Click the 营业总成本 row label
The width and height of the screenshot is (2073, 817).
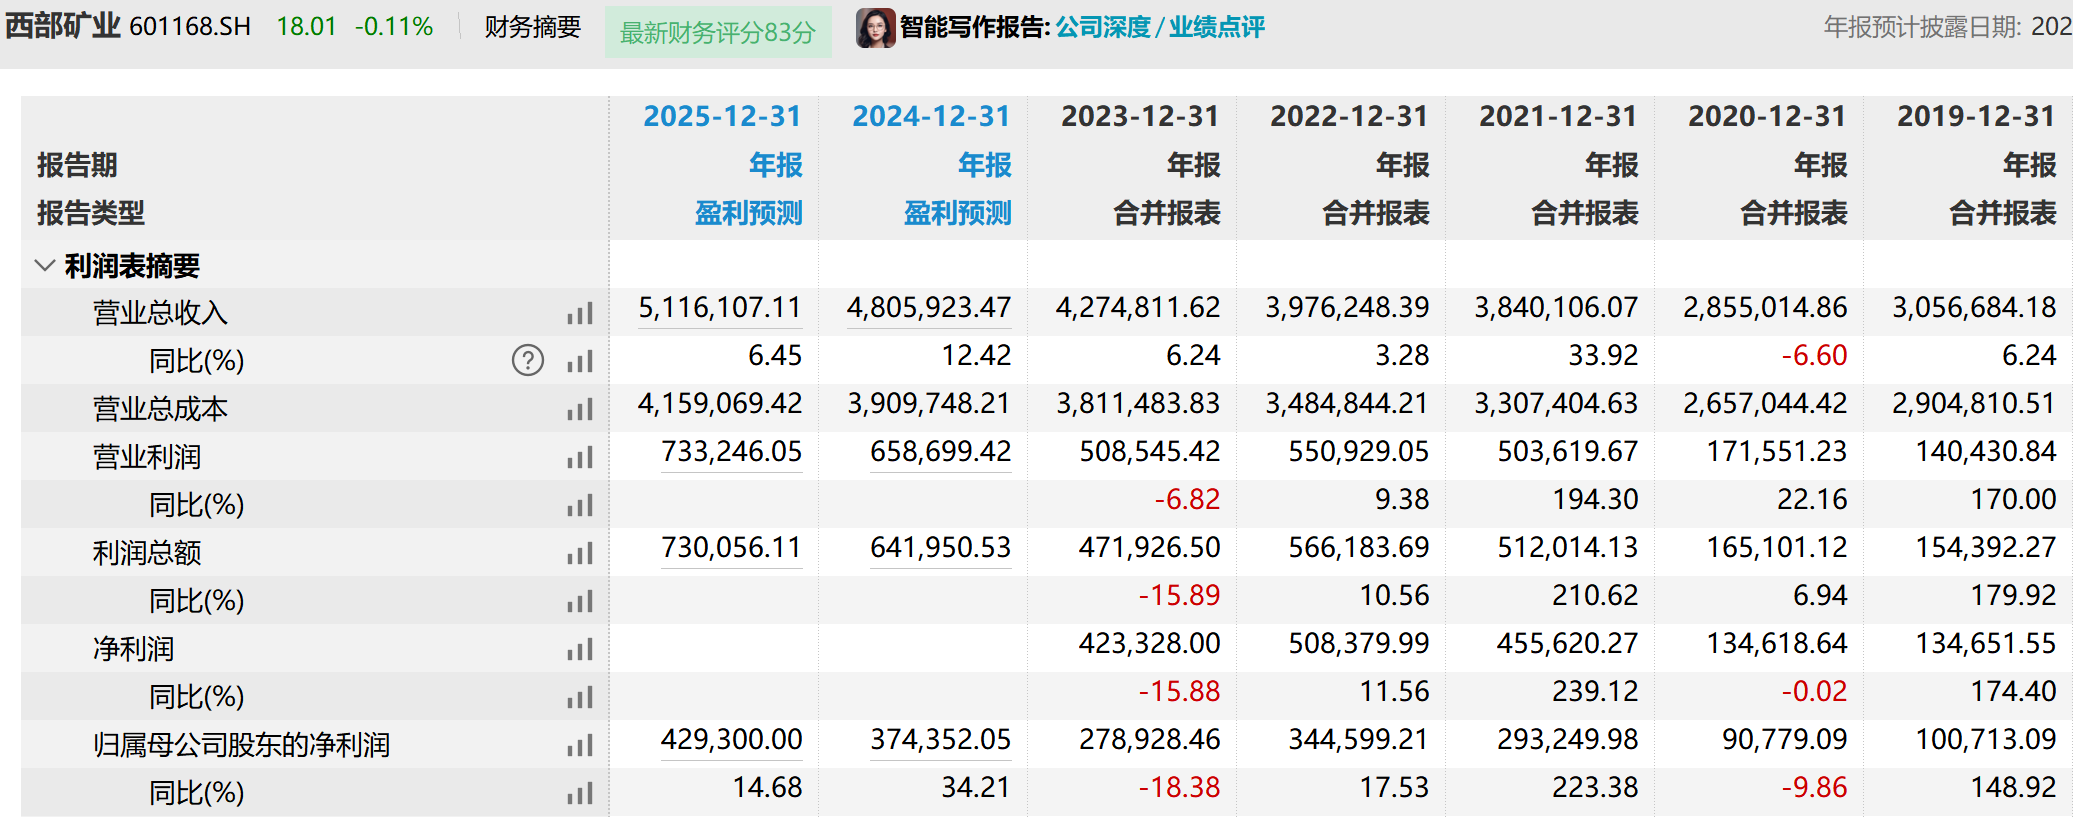(160, 409)
